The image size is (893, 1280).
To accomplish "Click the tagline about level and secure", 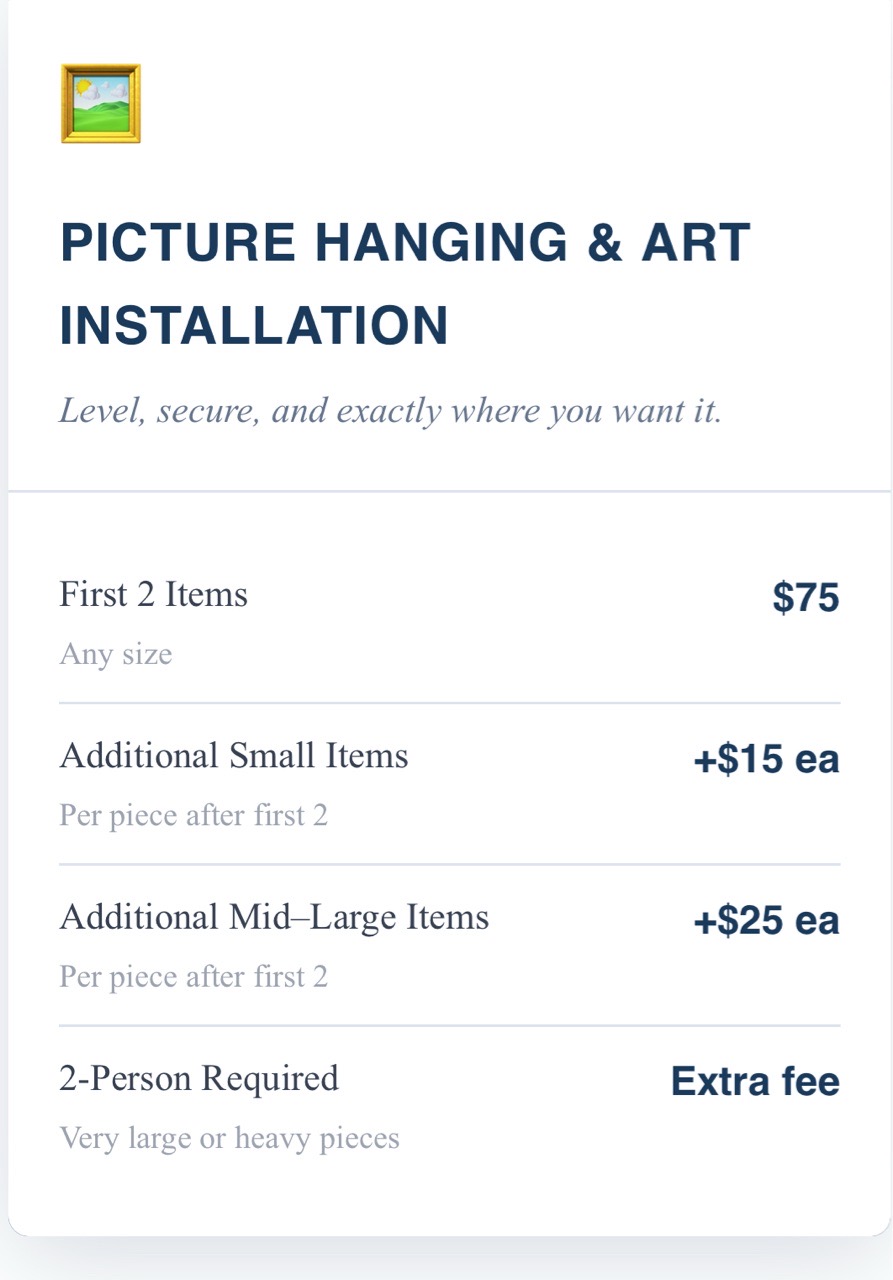I will (x=391, y=411).
